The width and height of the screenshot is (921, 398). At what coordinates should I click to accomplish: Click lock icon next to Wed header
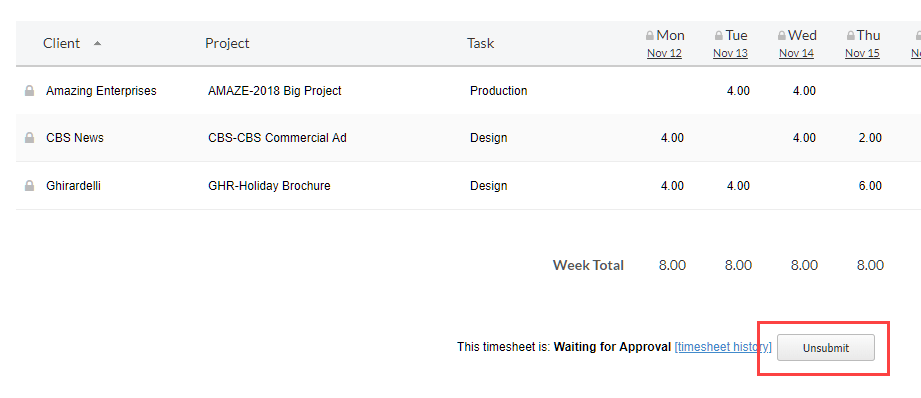[782, 36]
